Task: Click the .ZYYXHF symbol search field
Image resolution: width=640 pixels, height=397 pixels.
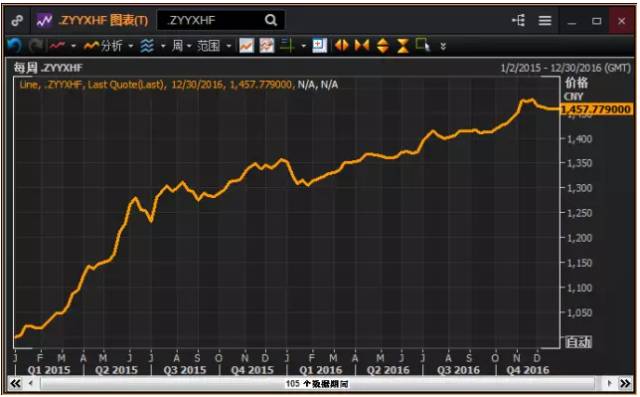Action: [x=220, y=20]
